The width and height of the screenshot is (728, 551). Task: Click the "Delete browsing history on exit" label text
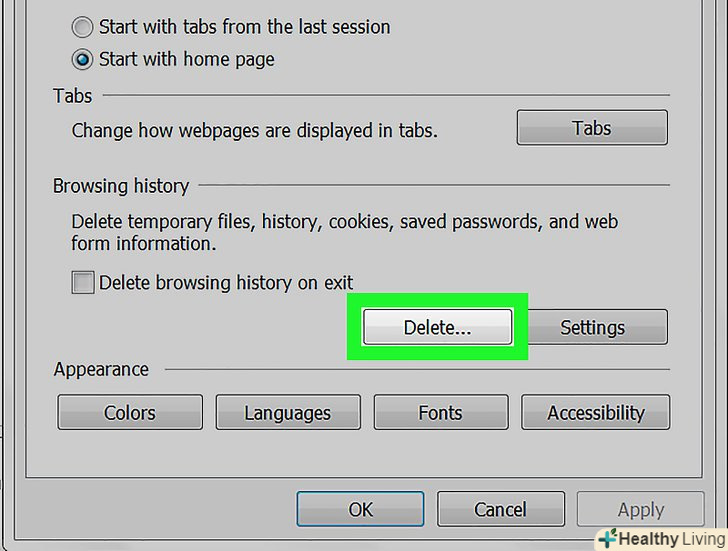tap(226, 283)
